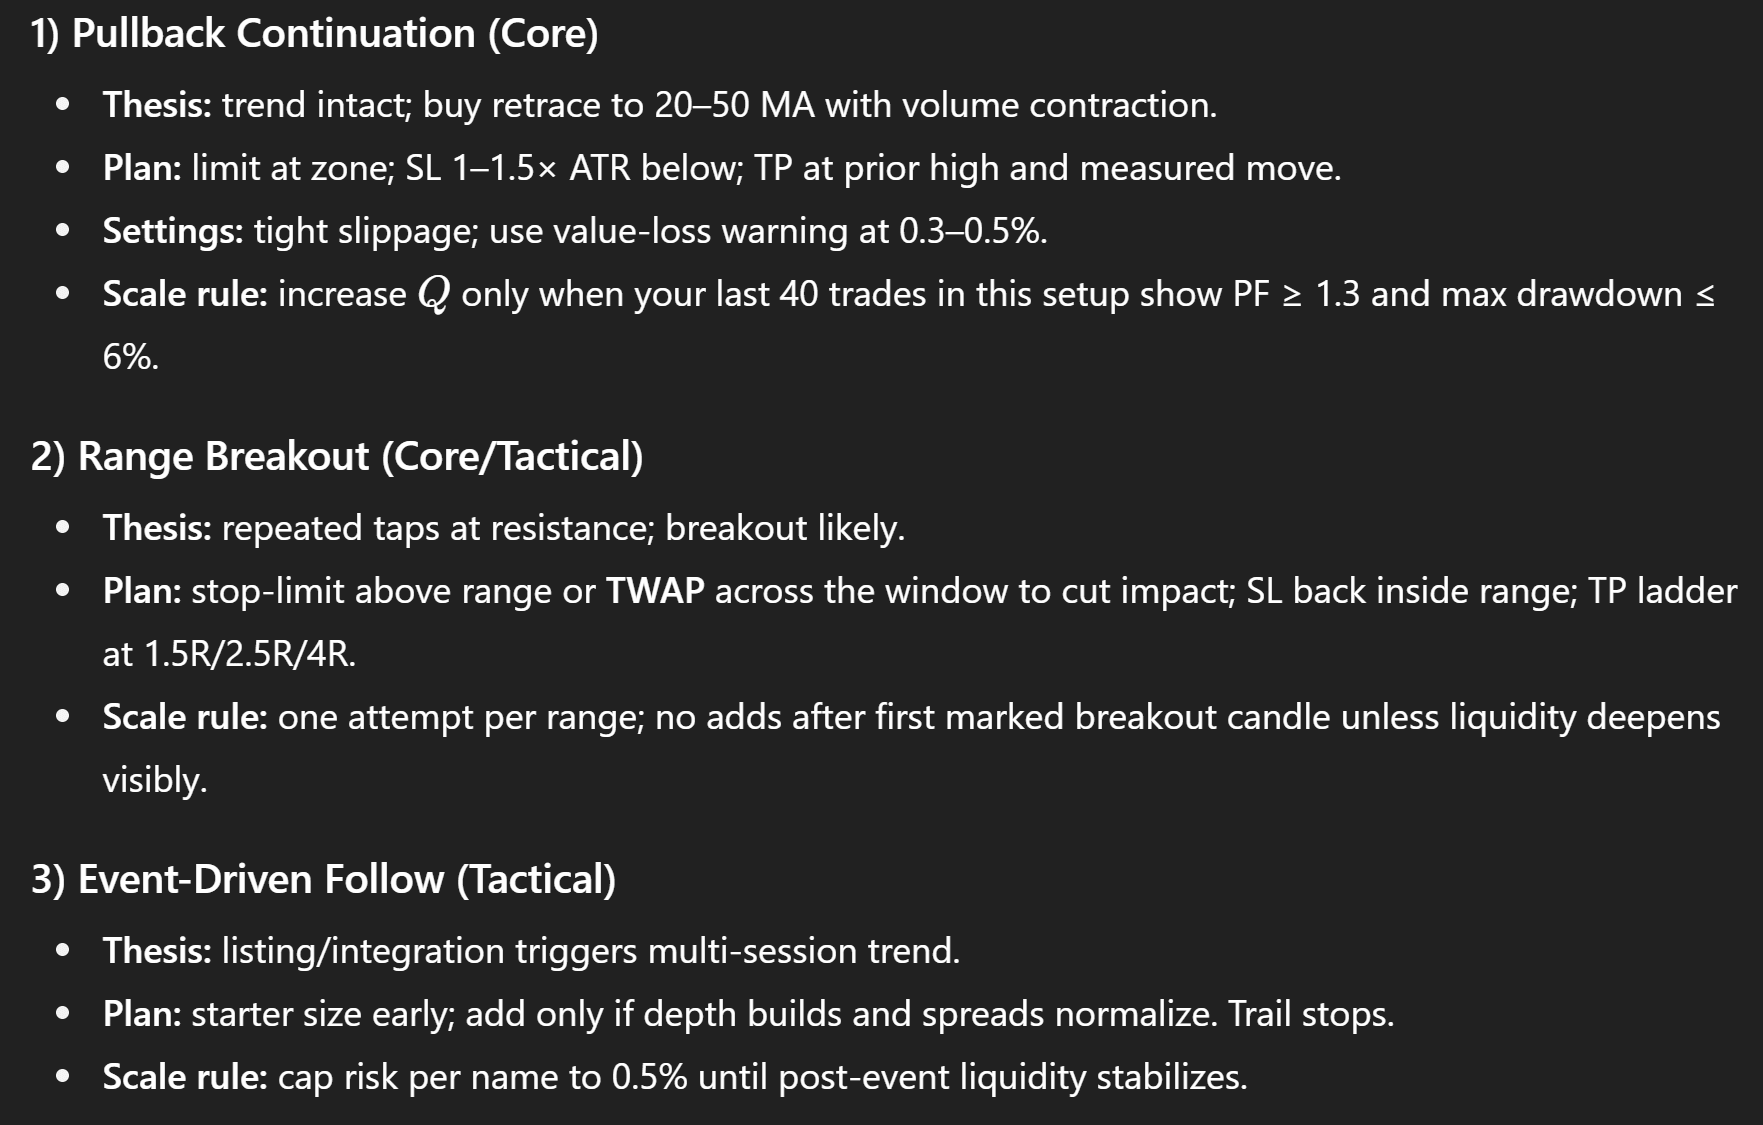Click the bullet point before "Settings:"
The width and height of the screenshot is (1763, 1125).
pyautogui.click(x=64, y=231)
